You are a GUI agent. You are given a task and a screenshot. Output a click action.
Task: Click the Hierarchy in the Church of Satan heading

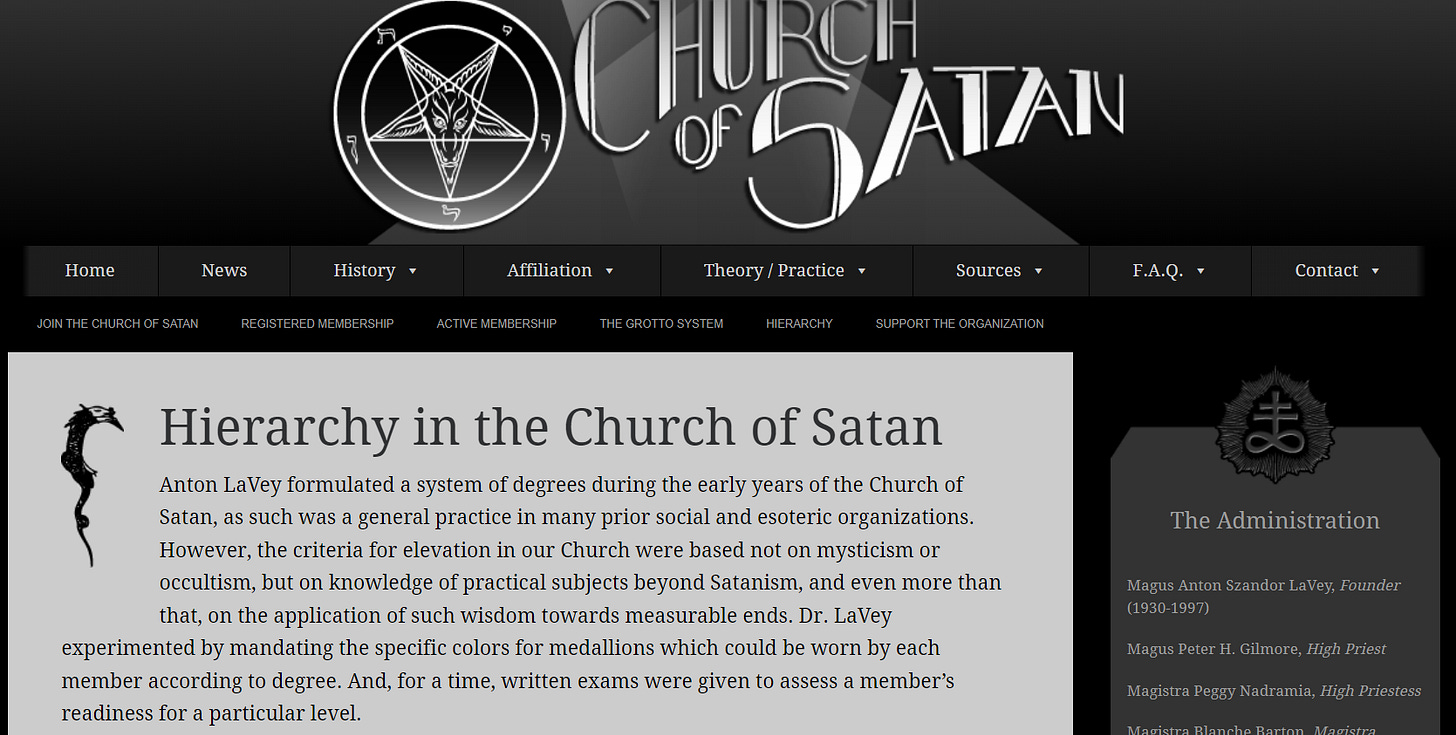tap(551, 427)
